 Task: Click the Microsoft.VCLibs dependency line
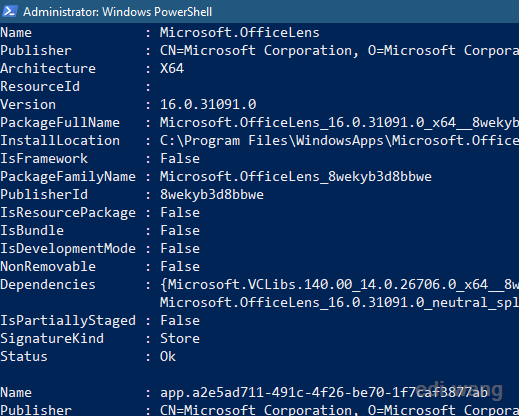pyautogui.click(x=339, y=285)
